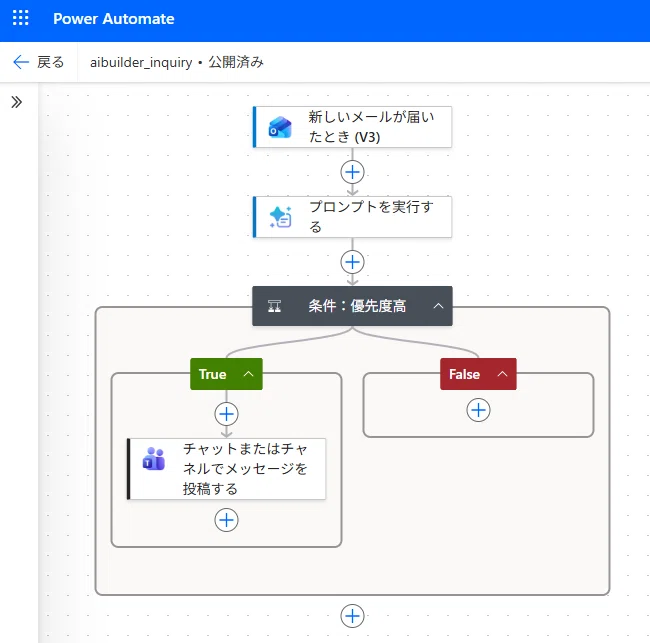
Task: Go back with the 戻る button
Action: pyautogui.click(x=39, y=62)
